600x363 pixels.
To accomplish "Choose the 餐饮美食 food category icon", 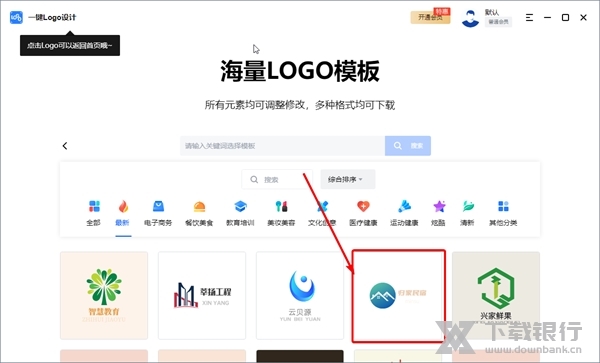I will click(199, 207).
